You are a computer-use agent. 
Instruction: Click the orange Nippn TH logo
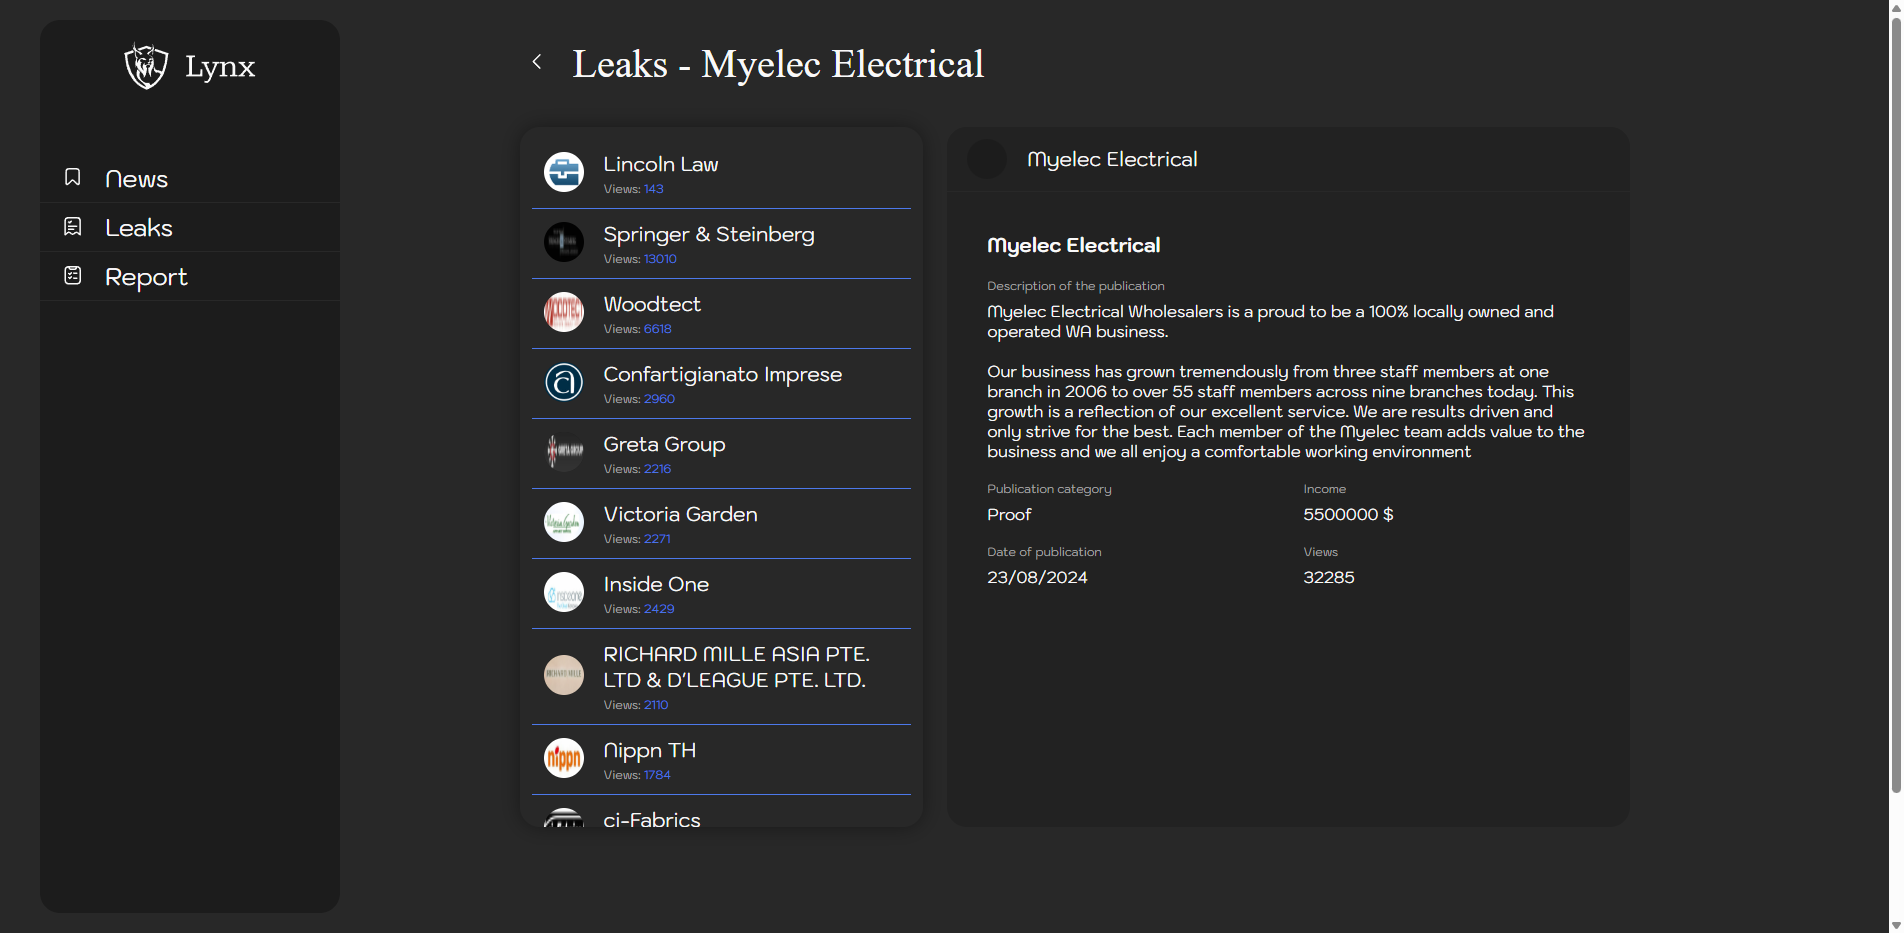coord(564,758)
